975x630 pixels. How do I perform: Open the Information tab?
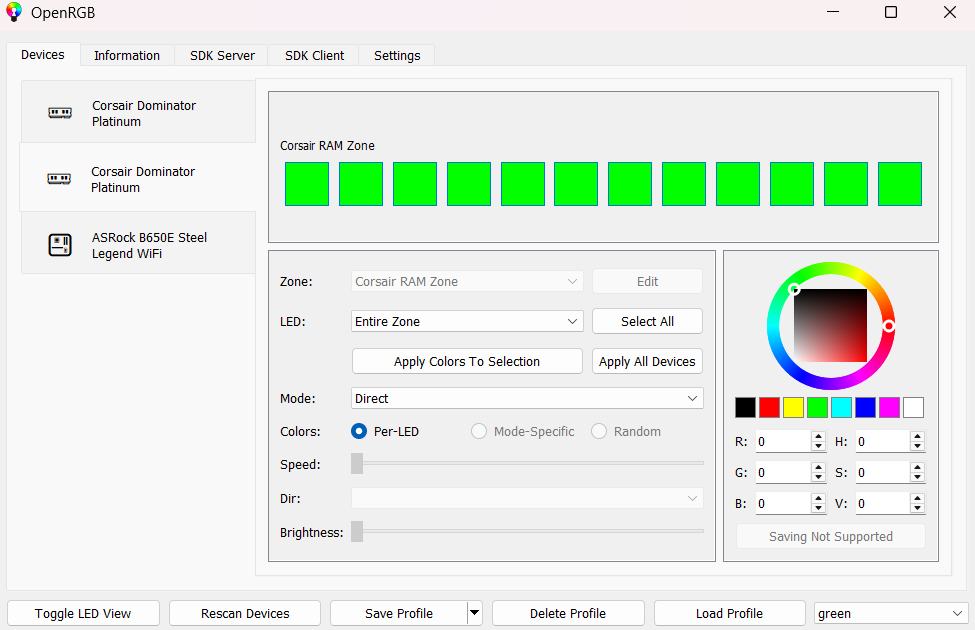127,55
